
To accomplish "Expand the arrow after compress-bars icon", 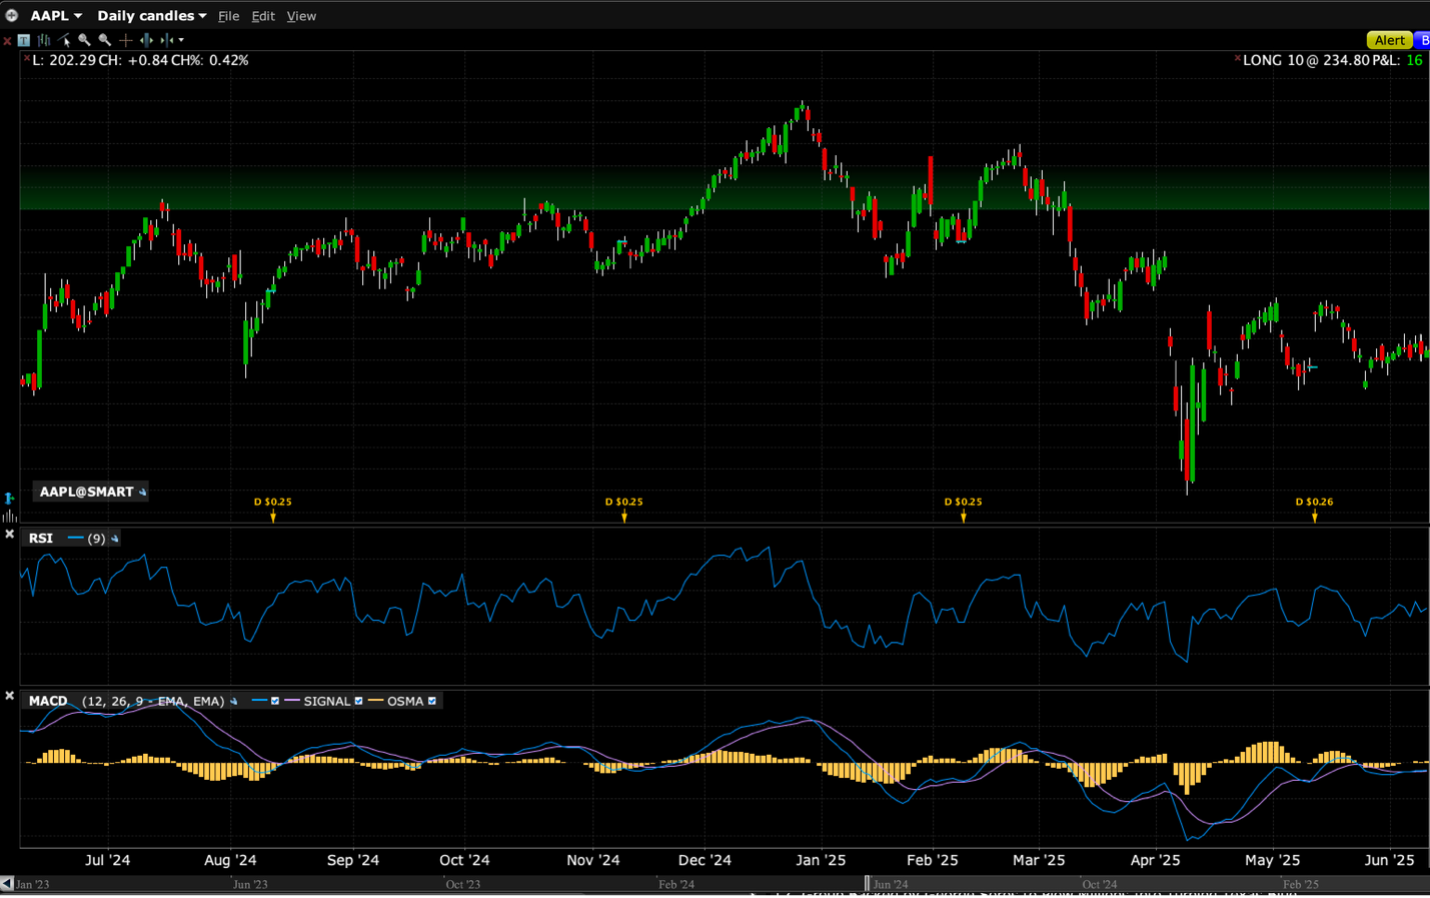I will click(181, 40).
